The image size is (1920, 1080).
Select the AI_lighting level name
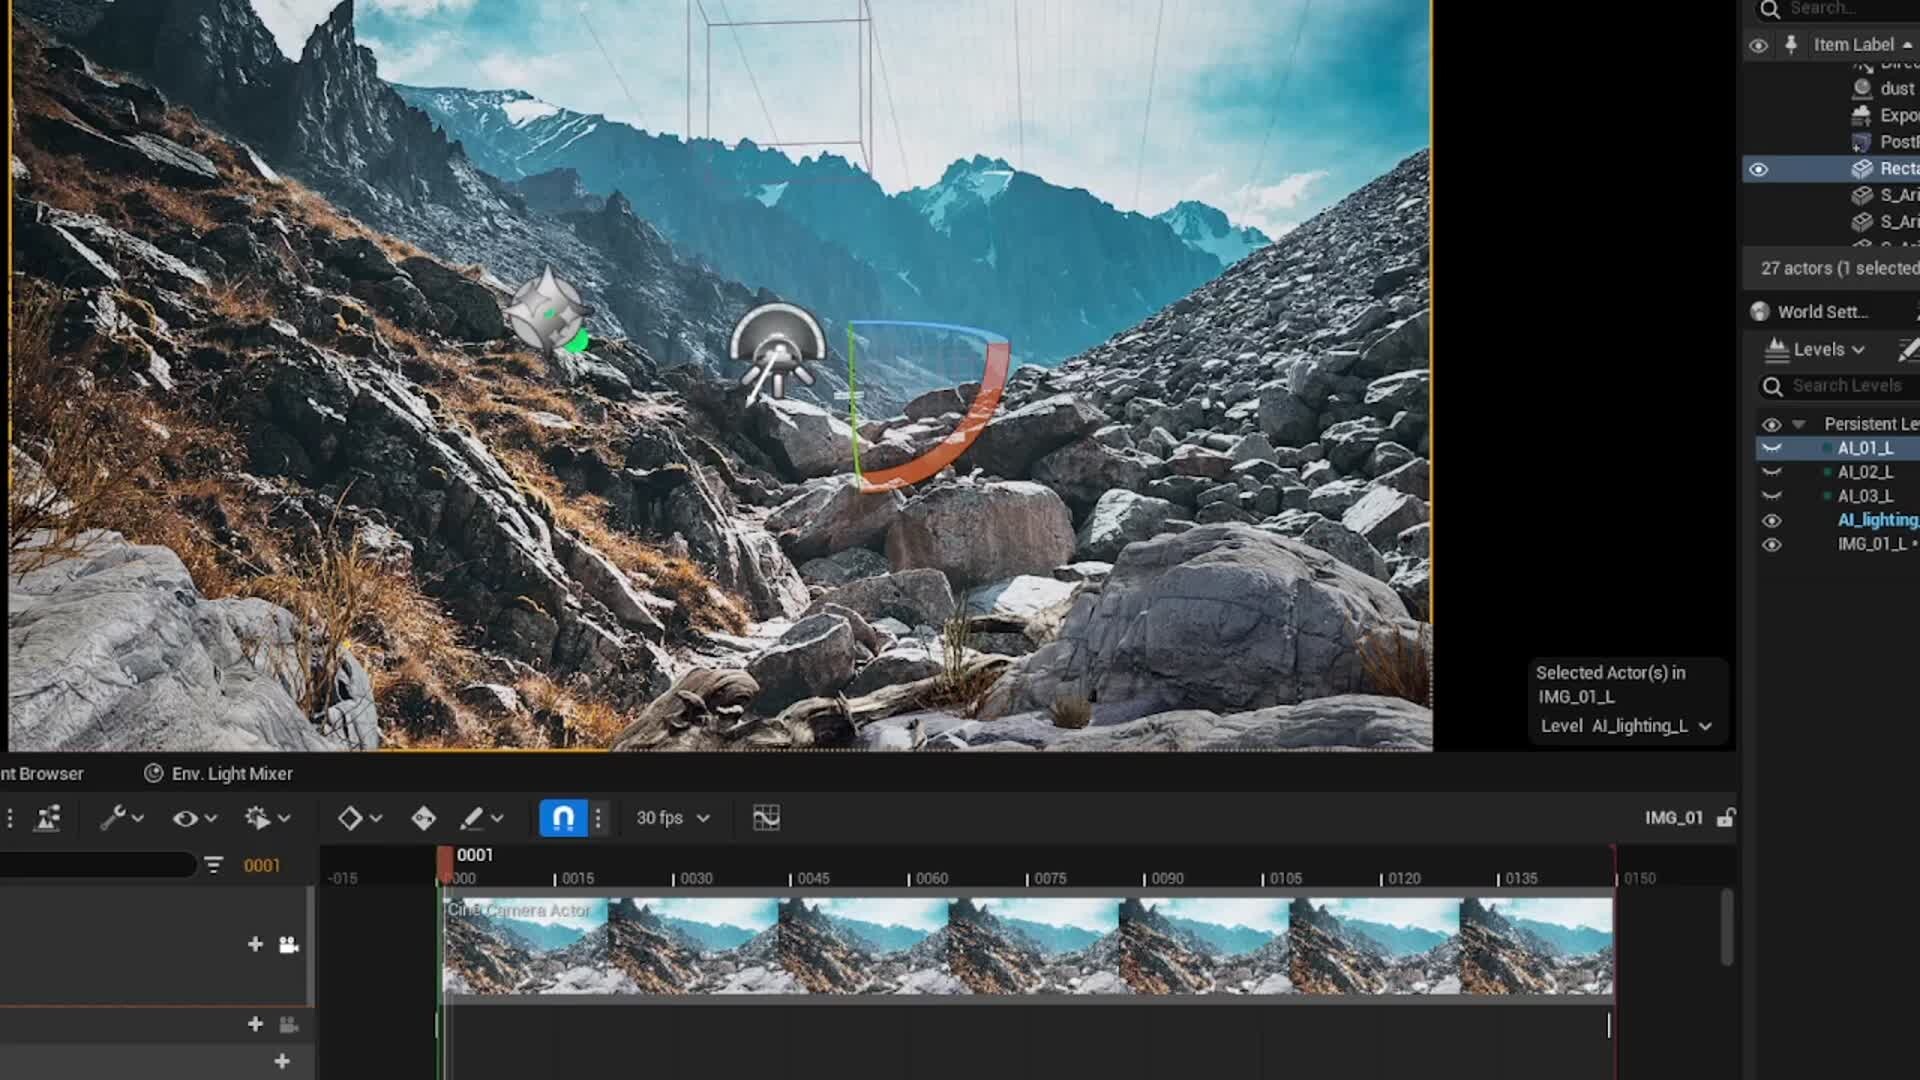tap(1878, 520)
